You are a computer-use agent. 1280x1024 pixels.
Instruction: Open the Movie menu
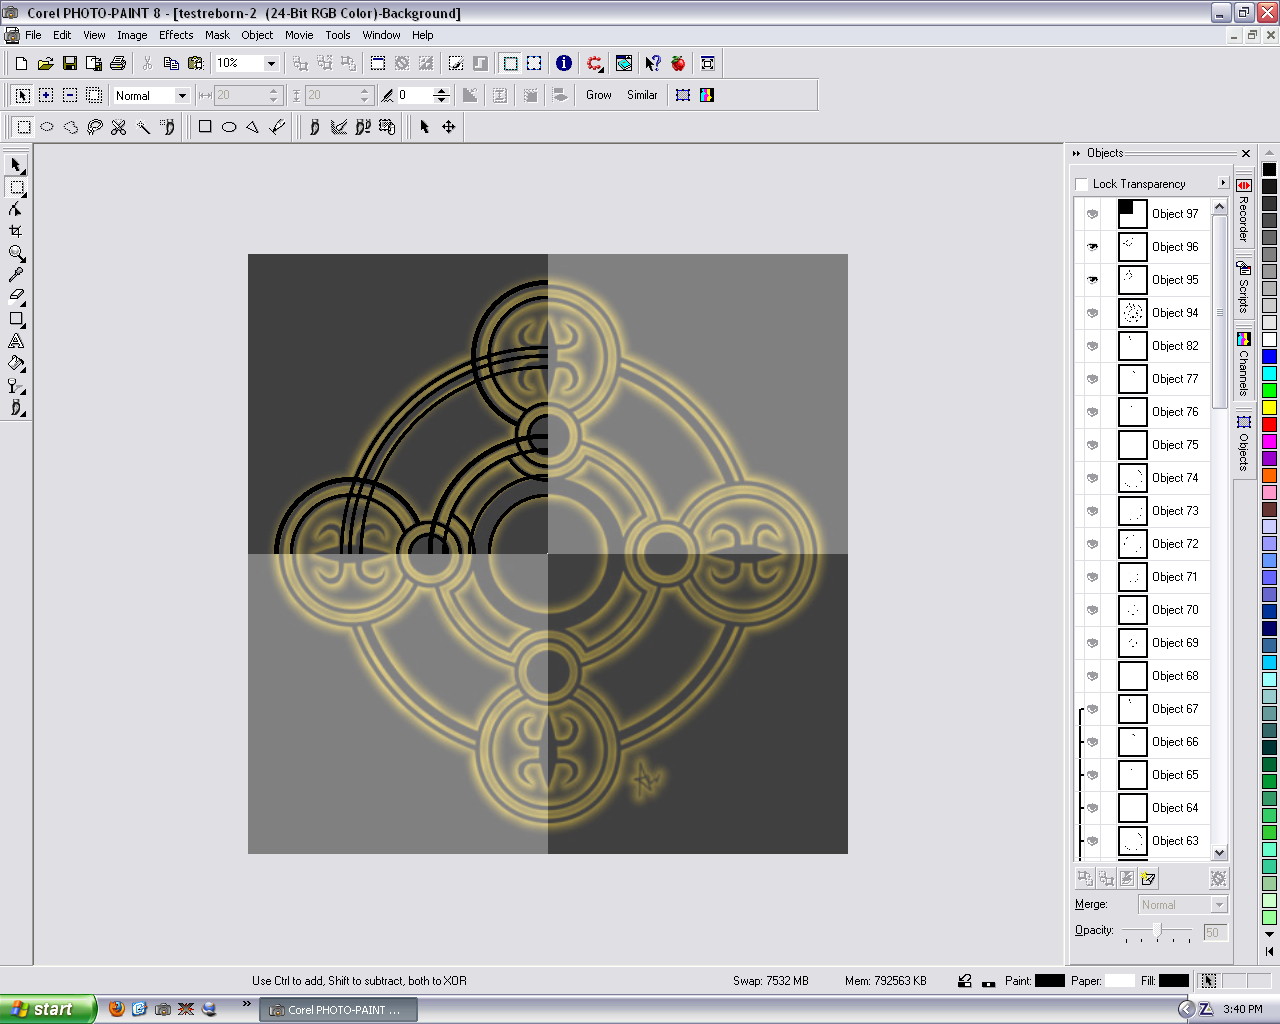[x=299, y=35]
